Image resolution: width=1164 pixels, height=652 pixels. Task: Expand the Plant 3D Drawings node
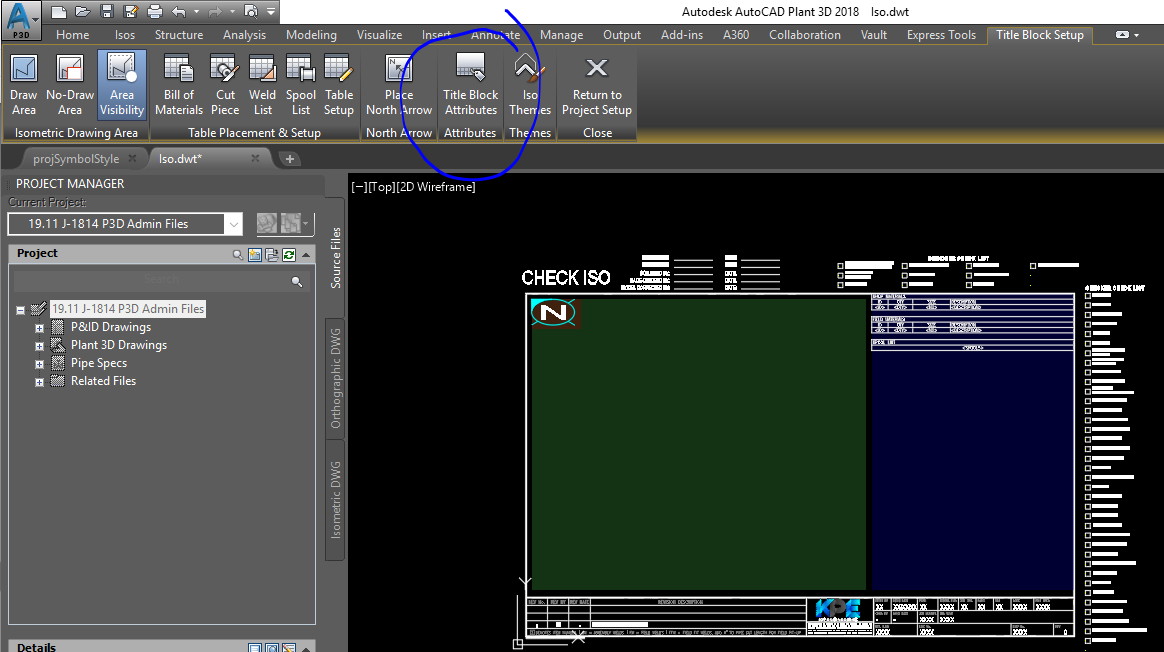coord(39,346)
